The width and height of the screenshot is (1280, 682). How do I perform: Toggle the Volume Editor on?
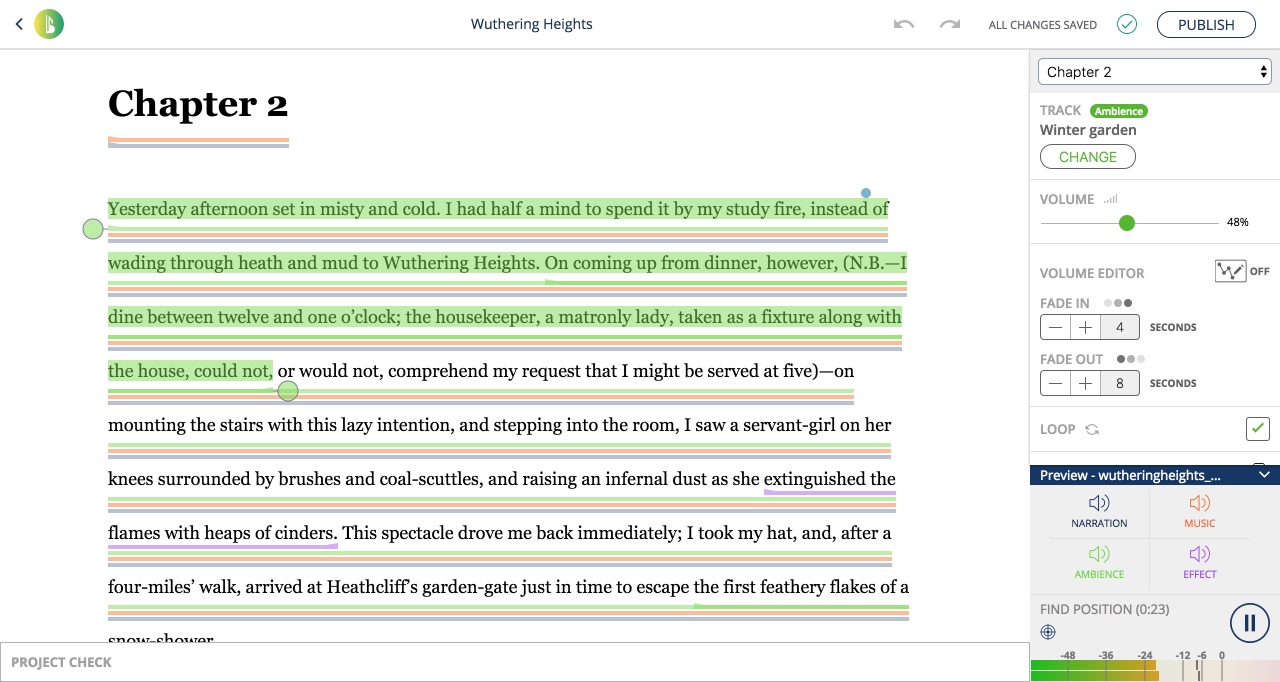(1230, 271)
